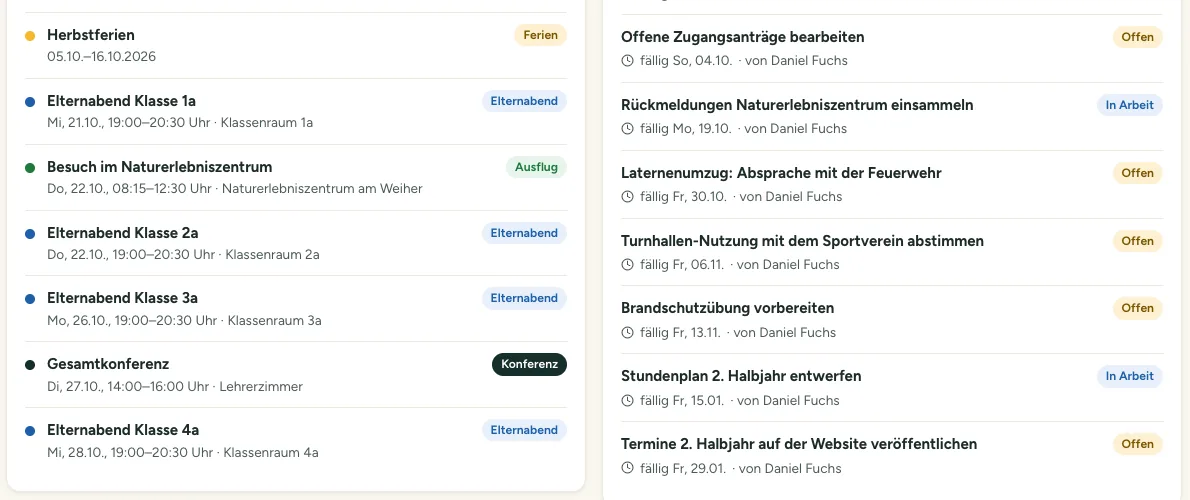1190x500 pixels.
Task: Open task 'Stundenplan 2. Halbjahr entwerfen'
Action: (892, 388)
